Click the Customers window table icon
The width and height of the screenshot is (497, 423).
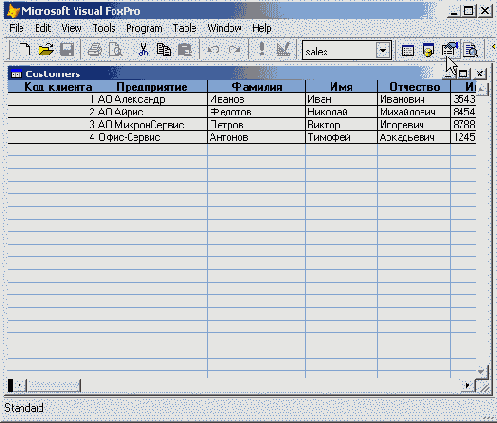click(x=16, y=74)
